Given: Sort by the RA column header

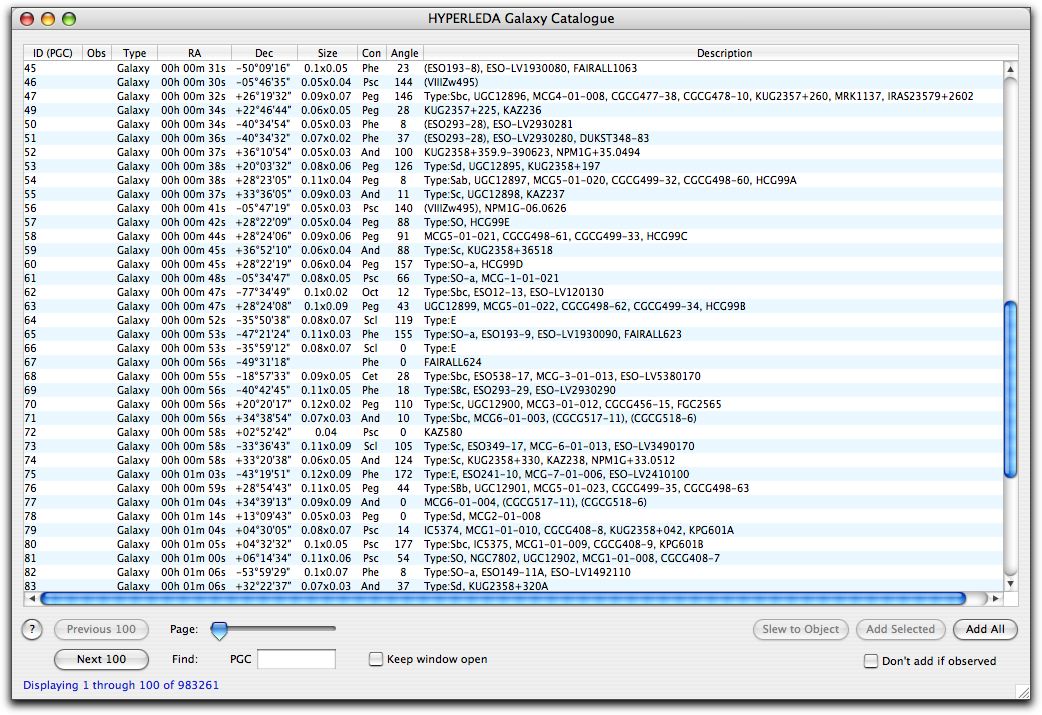Looking at the screenshot, I should [194, 53].
